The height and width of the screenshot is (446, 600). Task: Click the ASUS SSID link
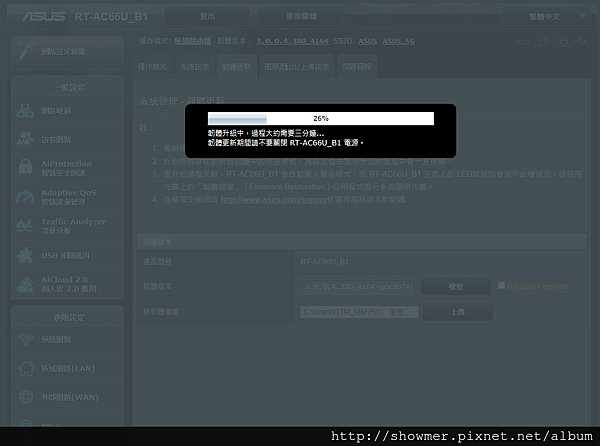367,41
